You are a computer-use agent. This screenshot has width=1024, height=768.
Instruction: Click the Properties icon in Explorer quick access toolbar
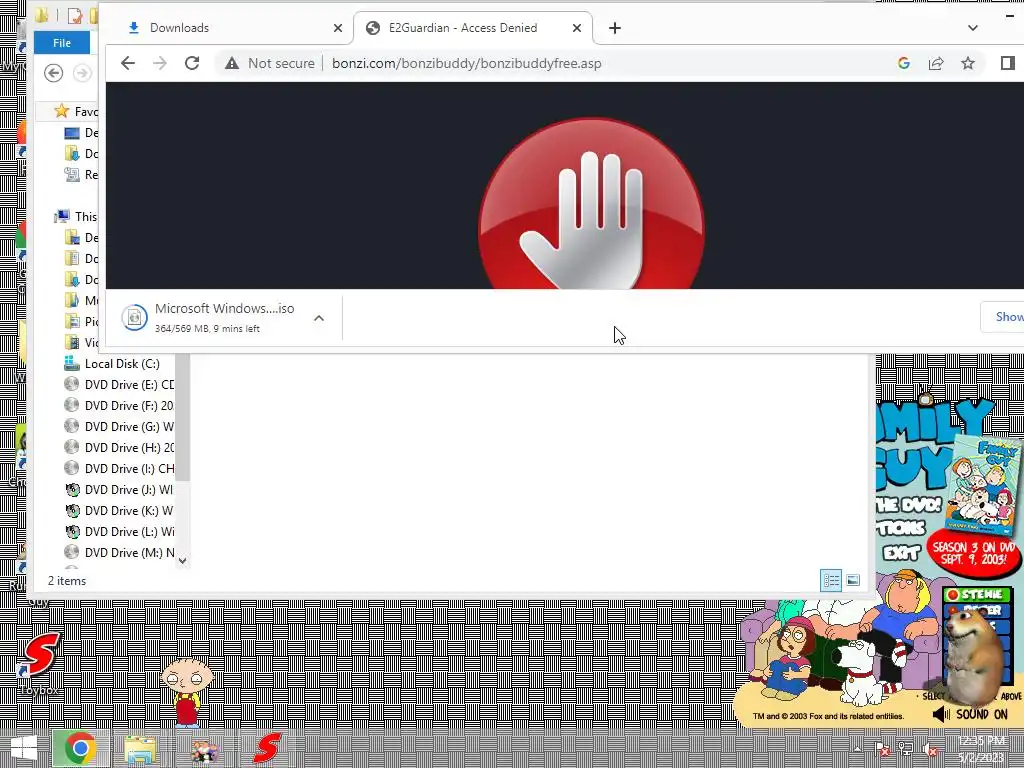[x=74, y=15]
